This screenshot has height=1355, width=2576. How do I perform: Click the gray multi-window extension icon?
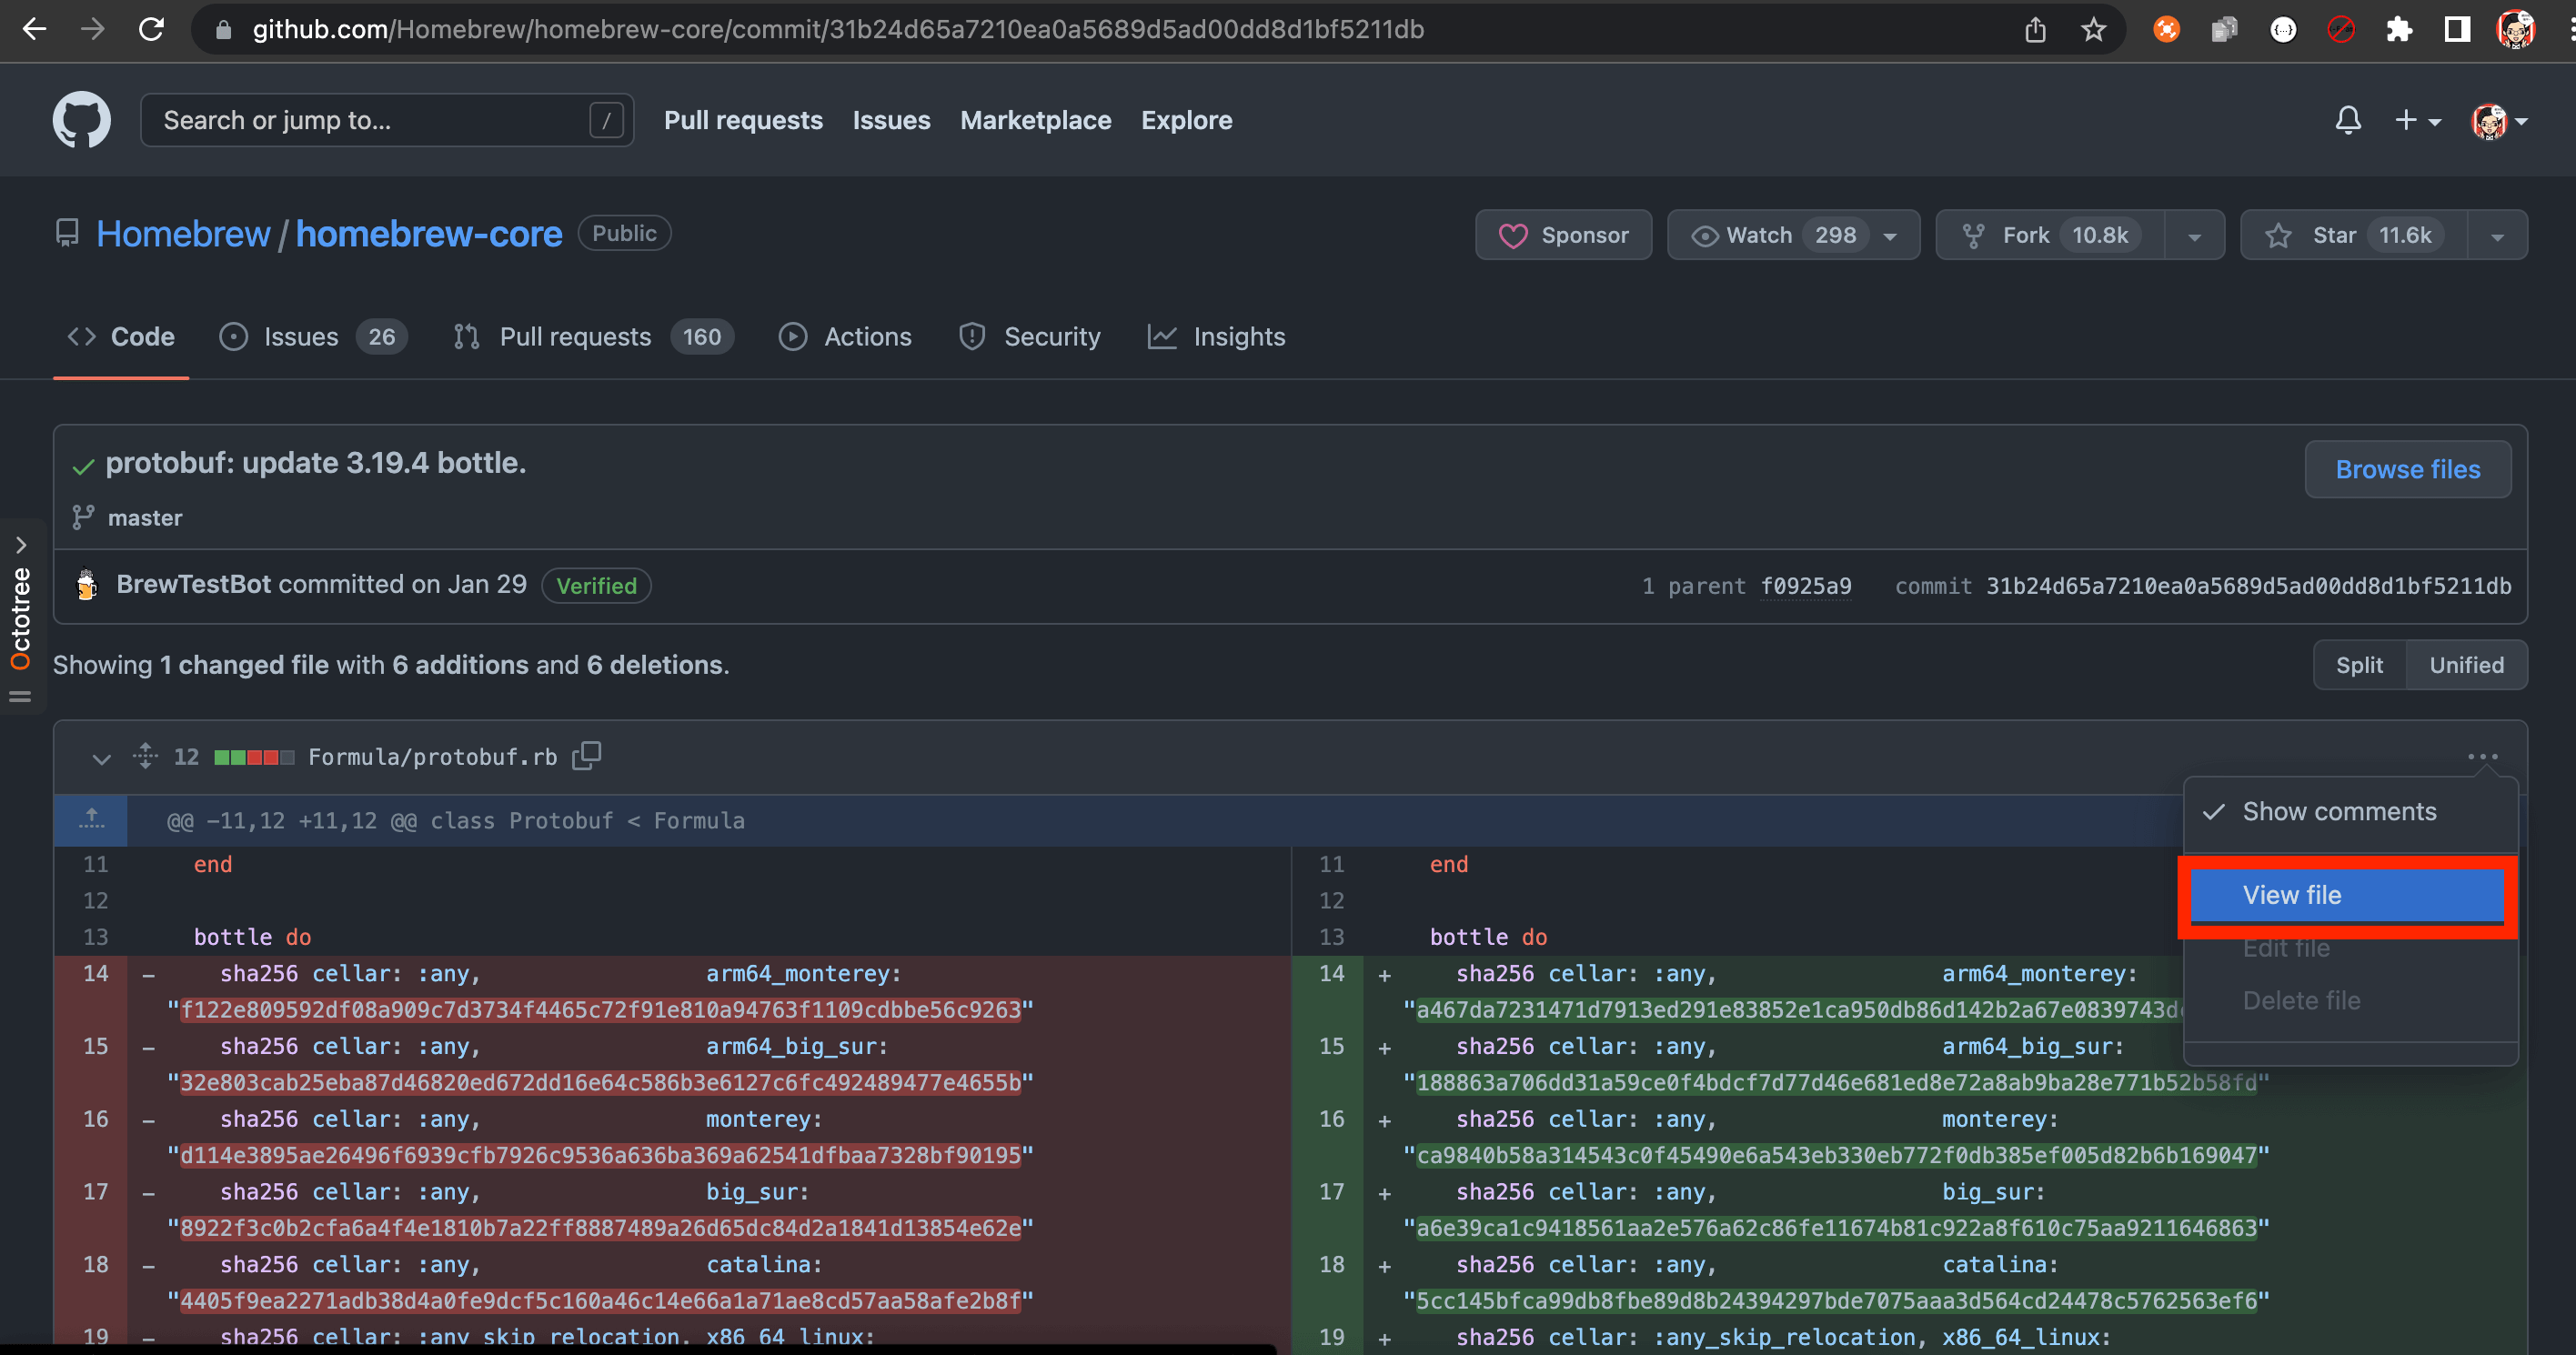coord(2224,30)
